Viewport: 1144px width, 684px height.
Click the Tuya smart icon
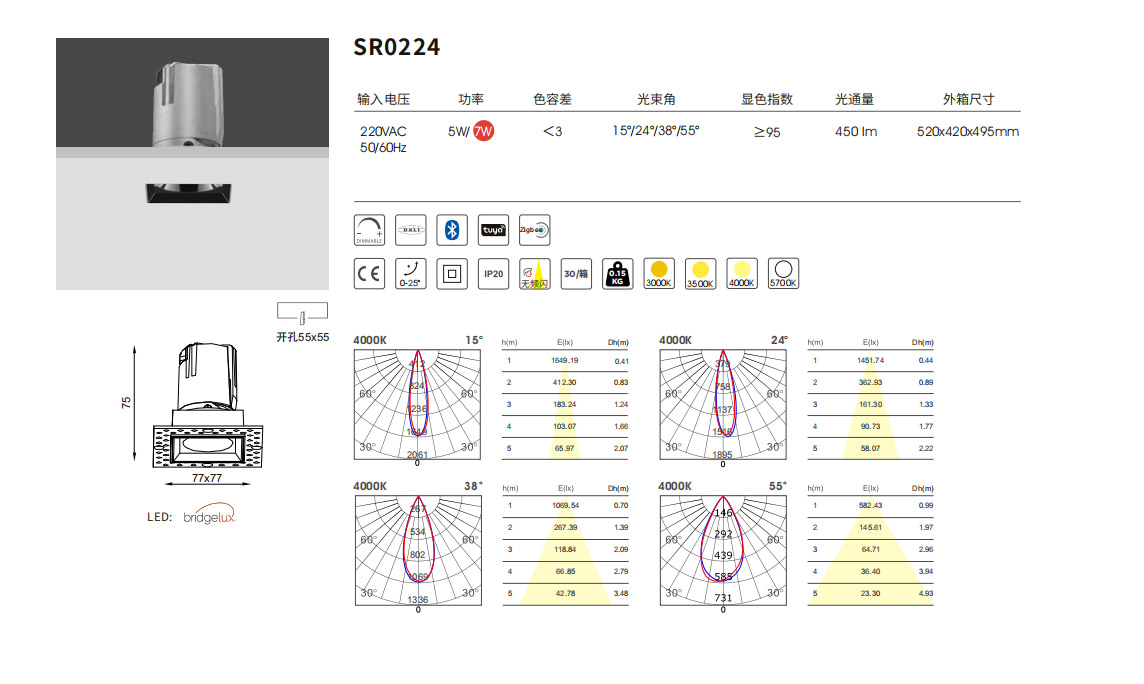tap(493, 230)
